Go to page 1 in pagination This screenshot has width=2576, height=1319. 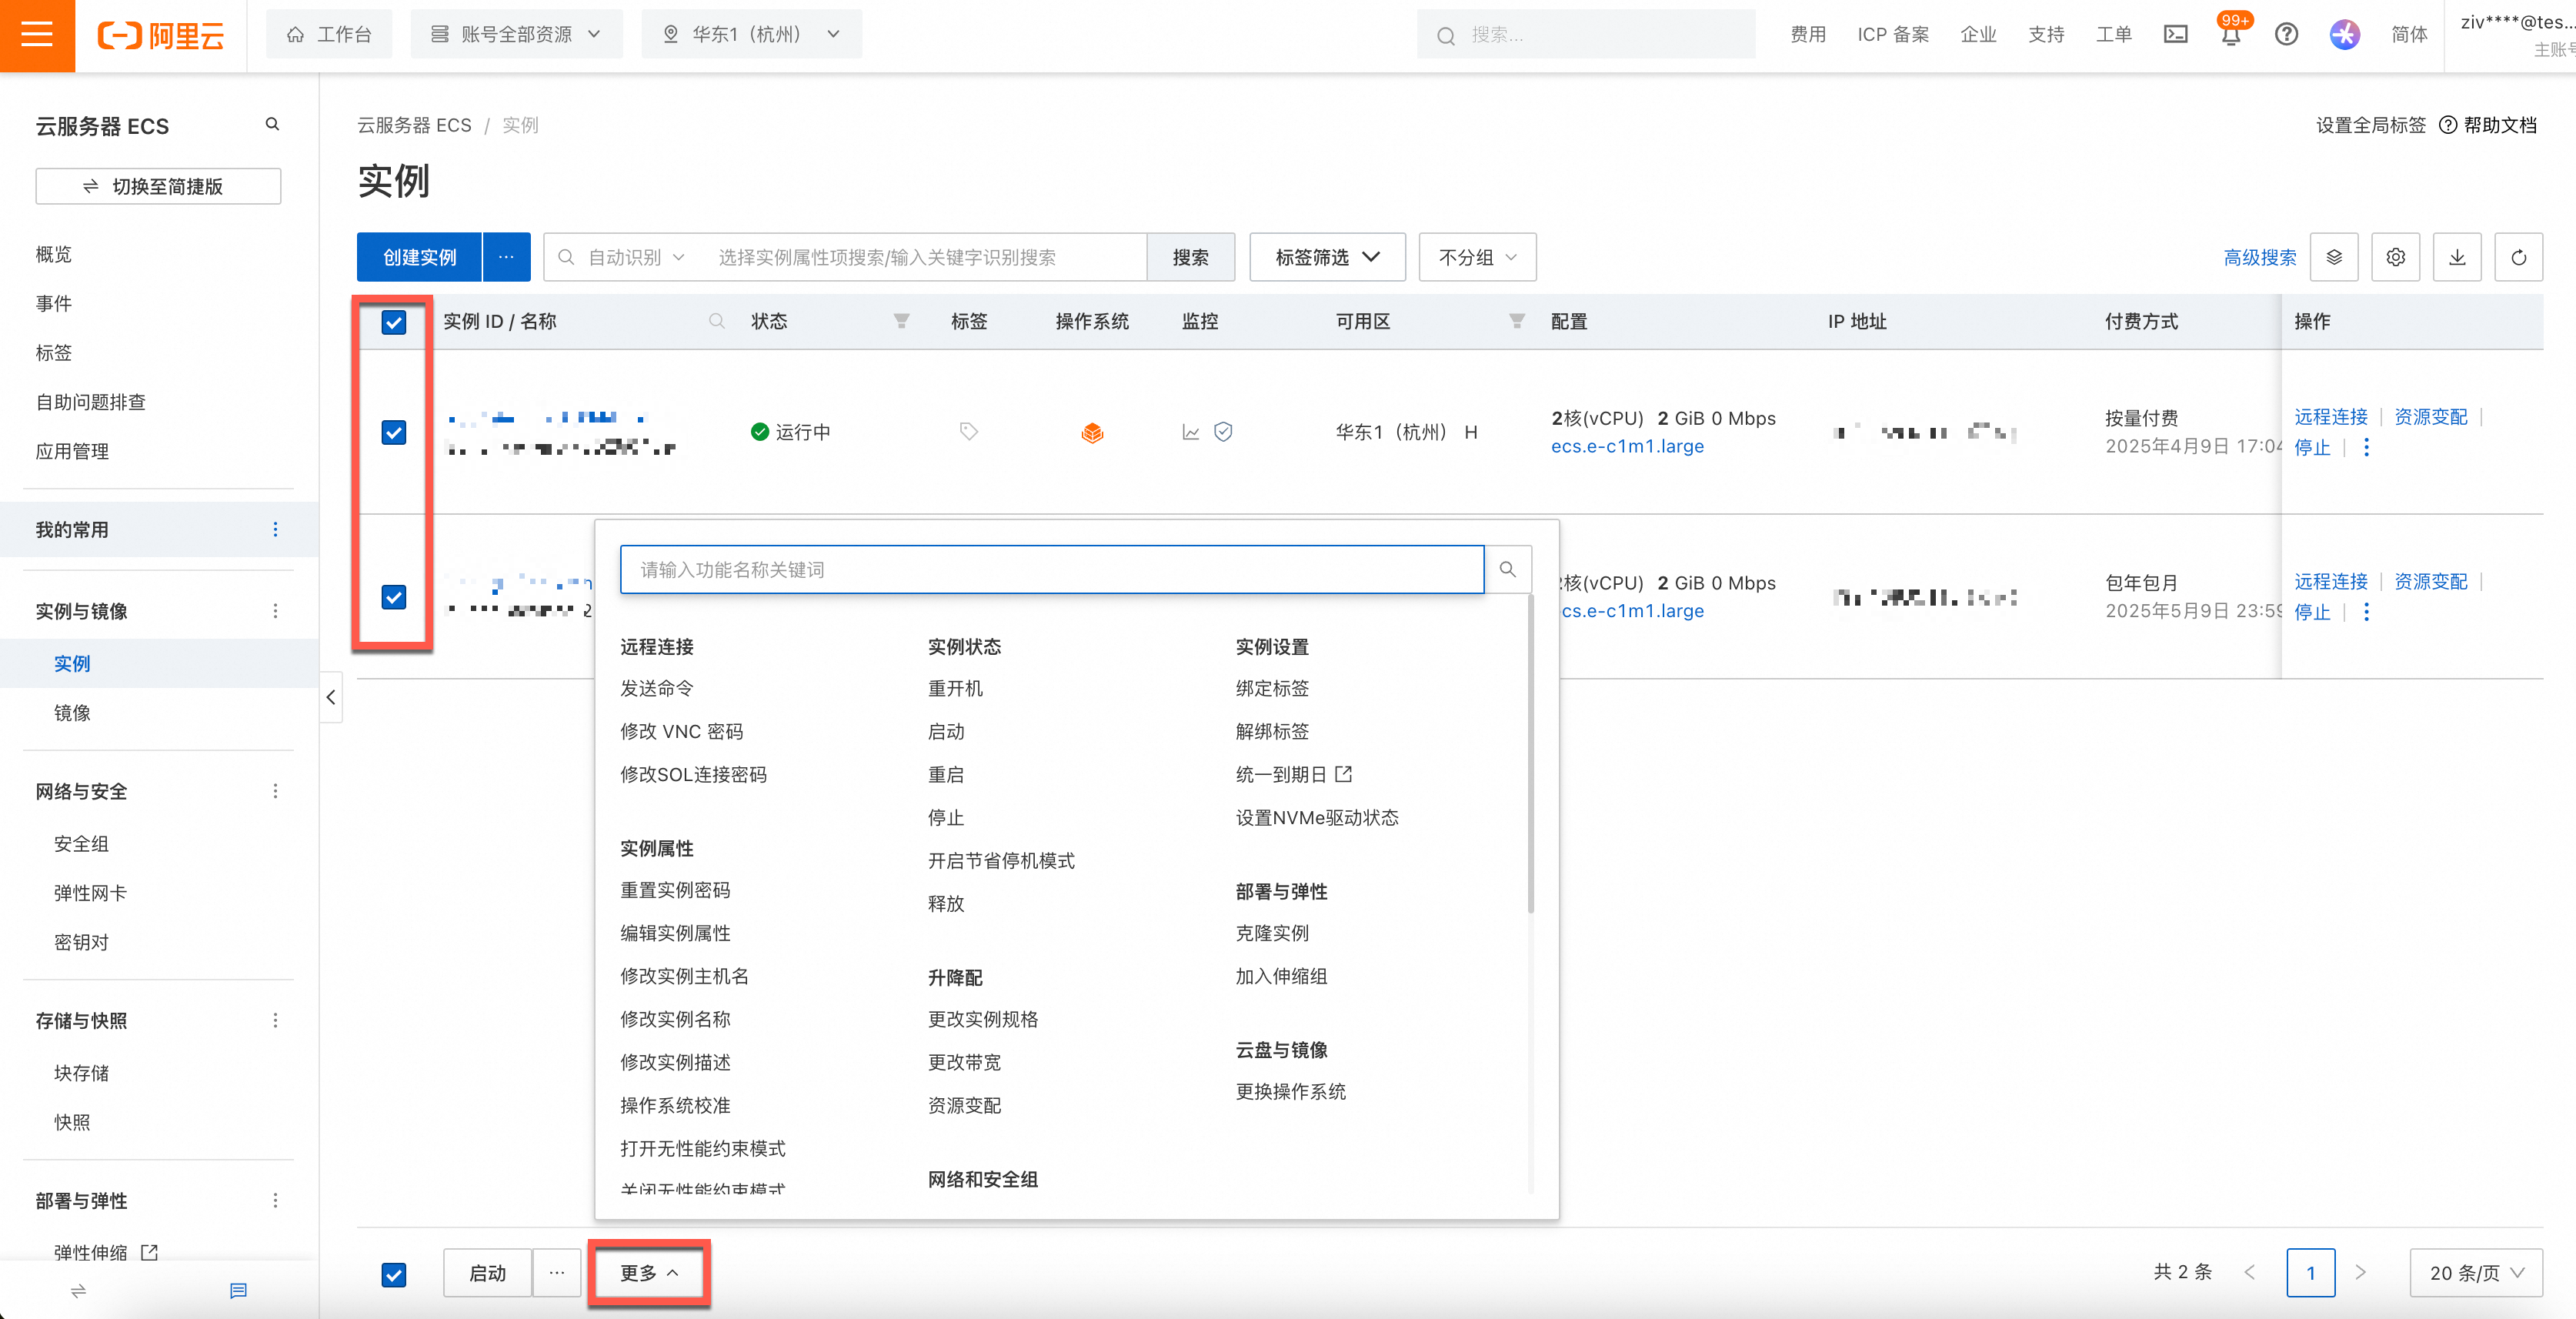(2310, 1273)
